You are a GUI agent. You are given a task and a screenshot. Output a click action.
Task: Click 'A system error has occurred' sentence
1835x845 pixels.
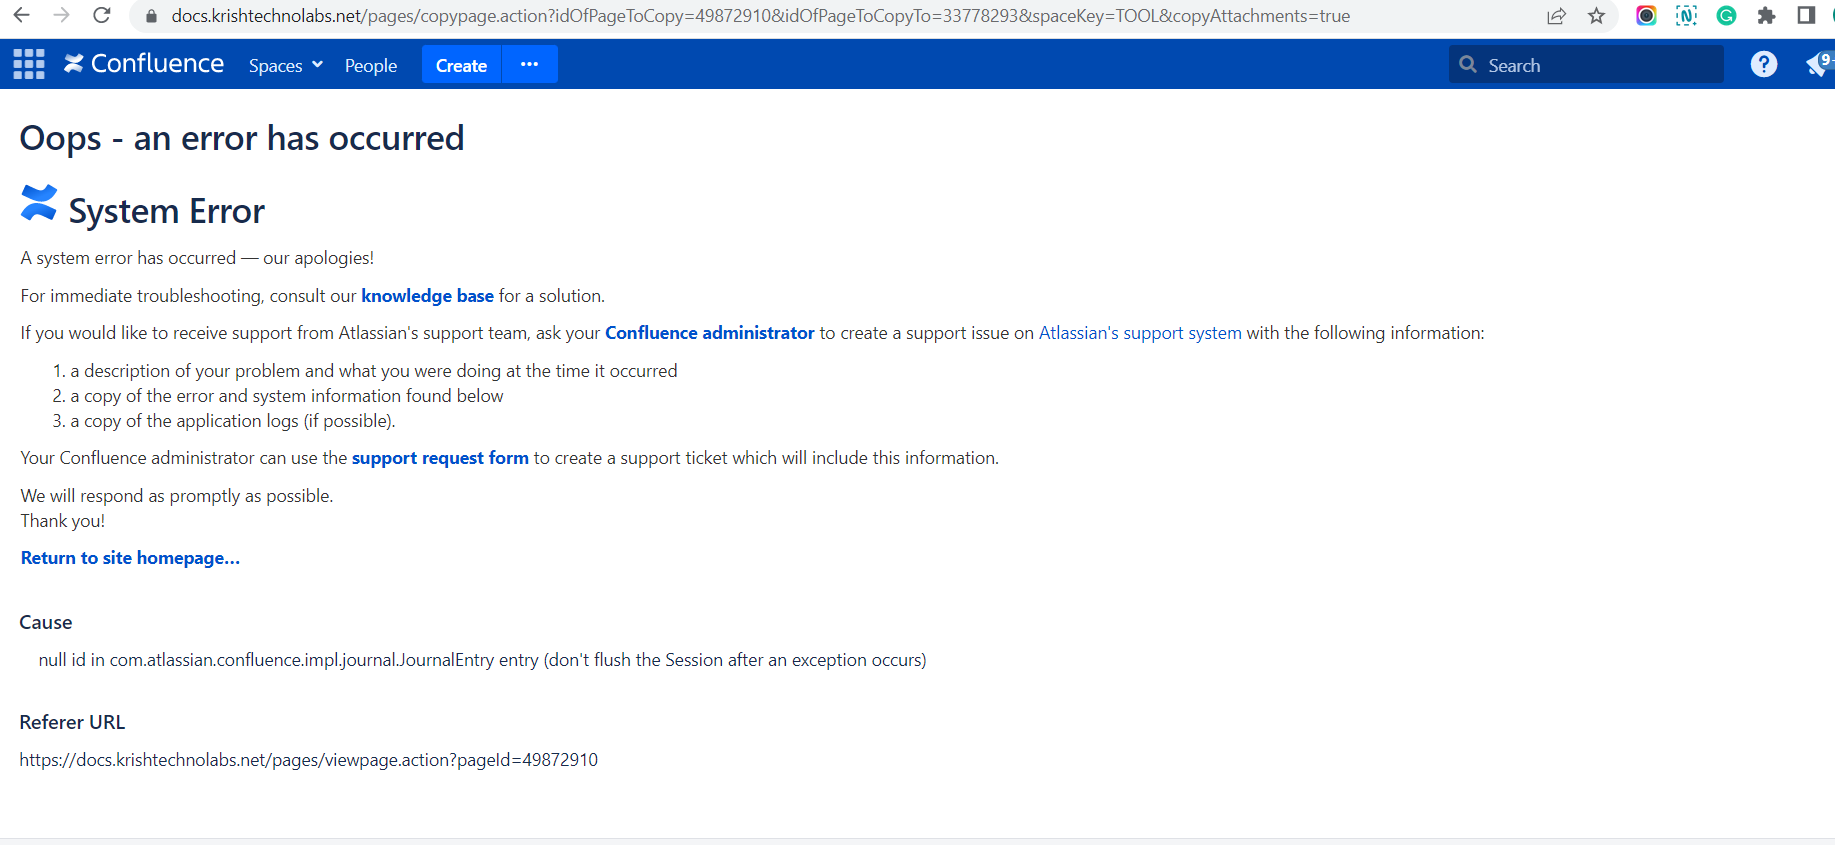[197, 258]
